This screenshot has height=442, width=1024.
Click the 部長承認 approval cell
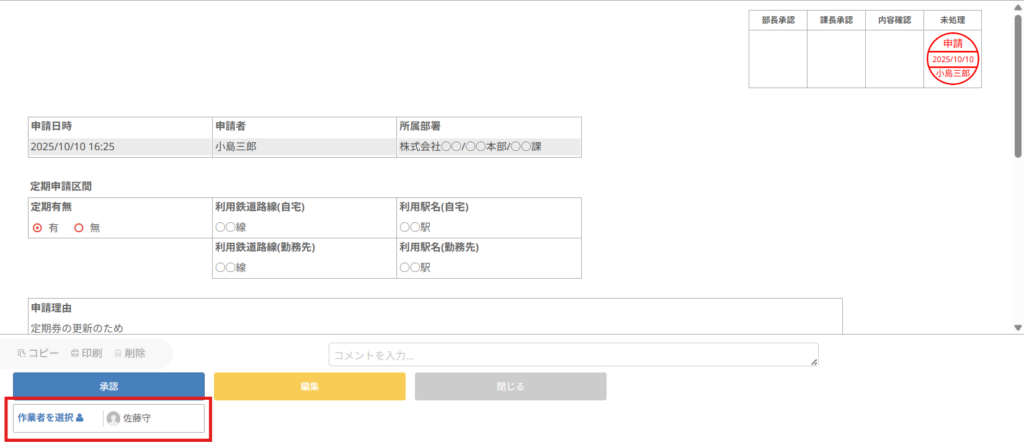click(x=777, y=59)
